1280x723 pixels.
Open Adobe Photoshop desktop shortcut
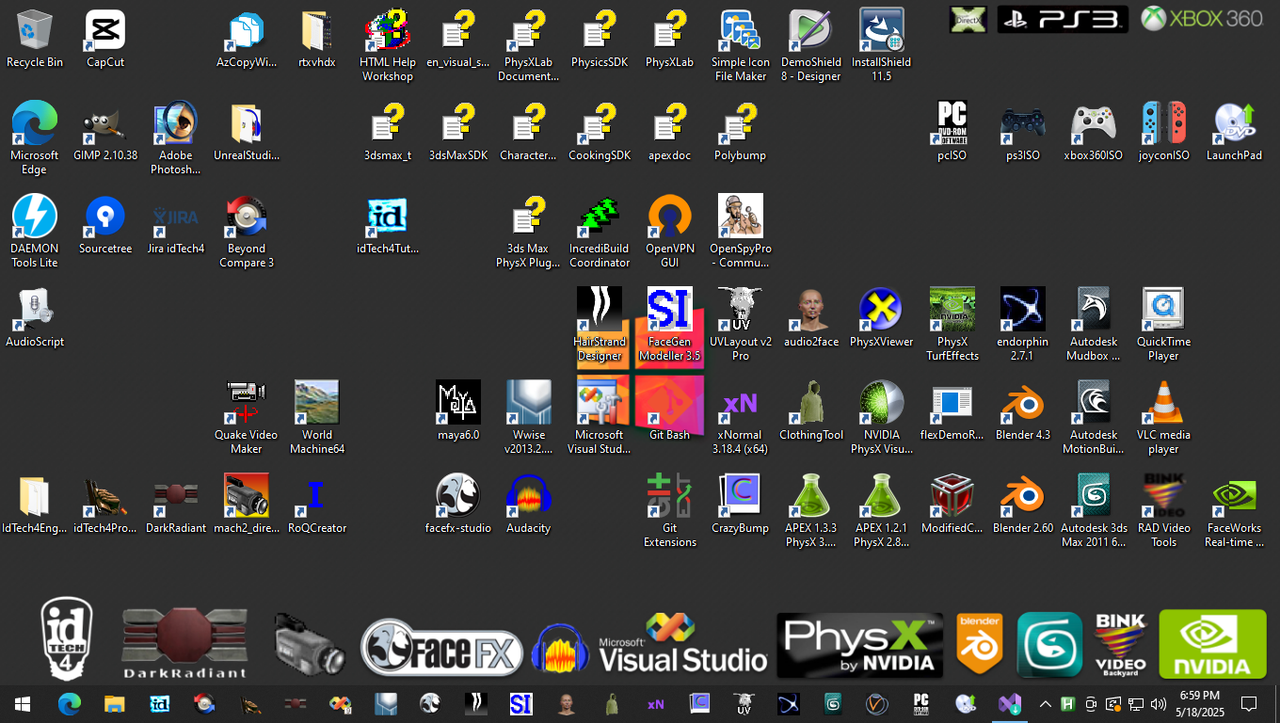pos(175,139)
